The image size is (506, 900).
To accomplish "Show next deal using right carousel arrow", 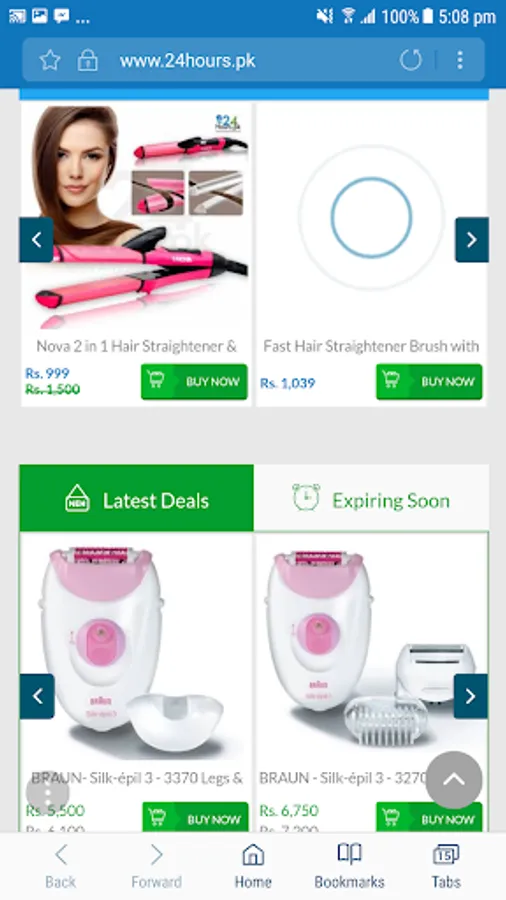I will (471, 696).
